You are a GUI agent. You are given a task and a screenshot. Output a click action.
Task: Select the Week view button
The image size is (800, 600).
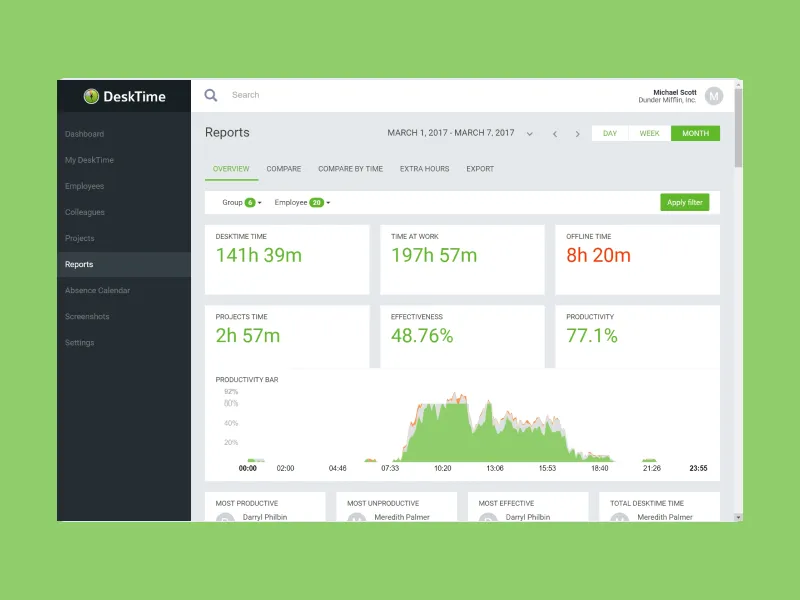pos(649,133)
